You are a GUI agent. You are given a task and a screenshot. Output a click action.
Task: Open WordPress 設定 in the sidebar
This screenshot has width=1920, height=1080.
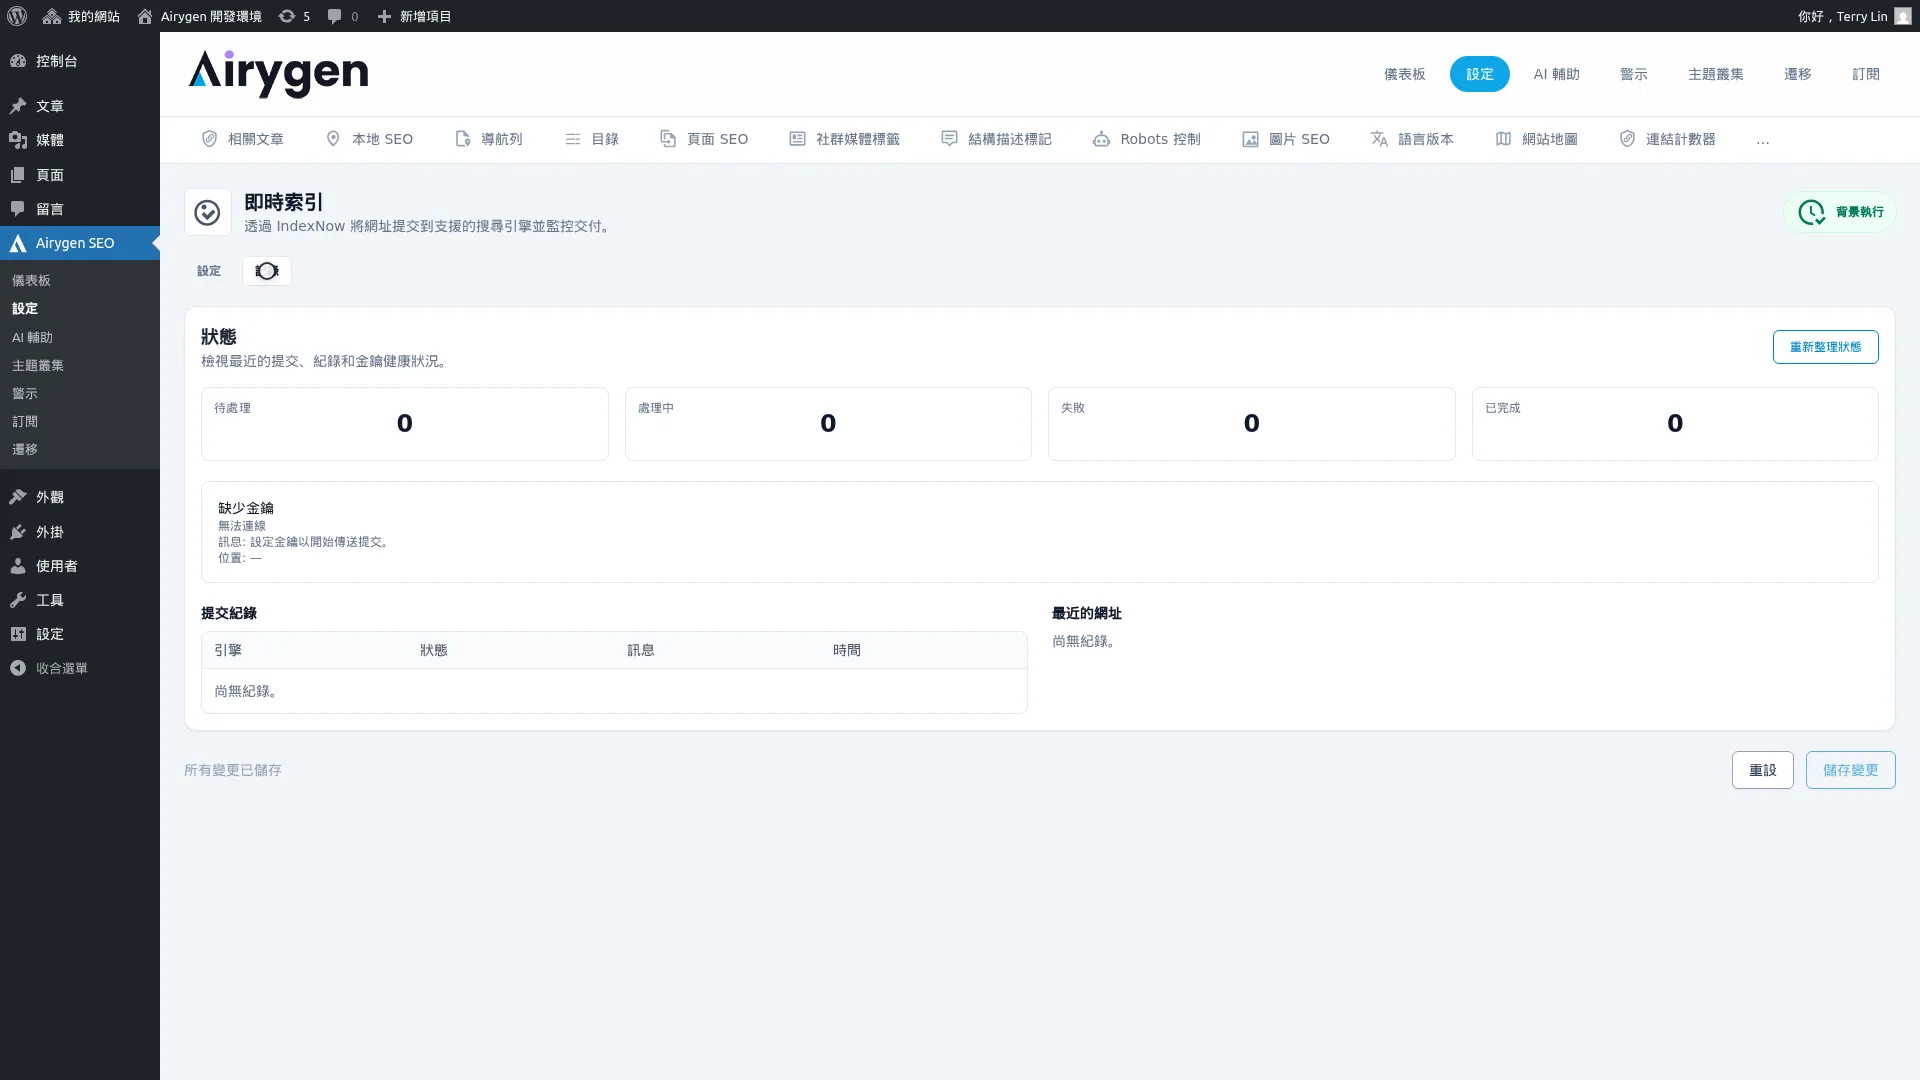[x=80, y=634]
